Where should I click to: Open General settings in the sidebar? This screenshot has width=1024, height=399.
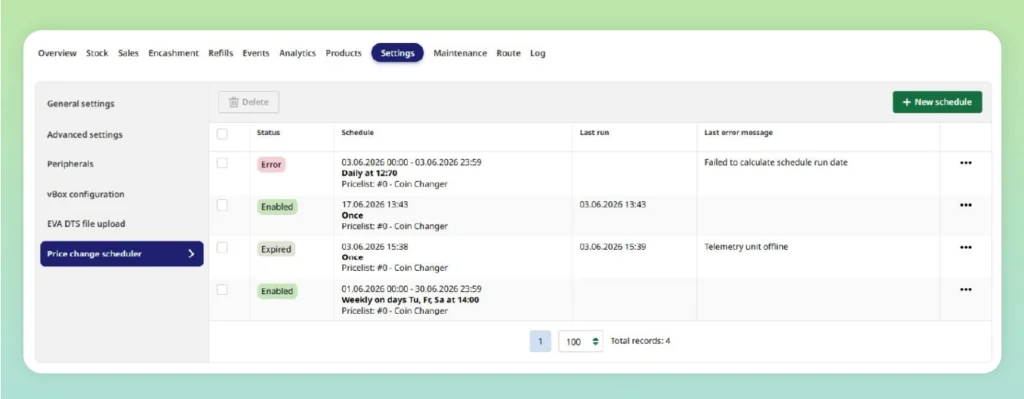(80, 104)
